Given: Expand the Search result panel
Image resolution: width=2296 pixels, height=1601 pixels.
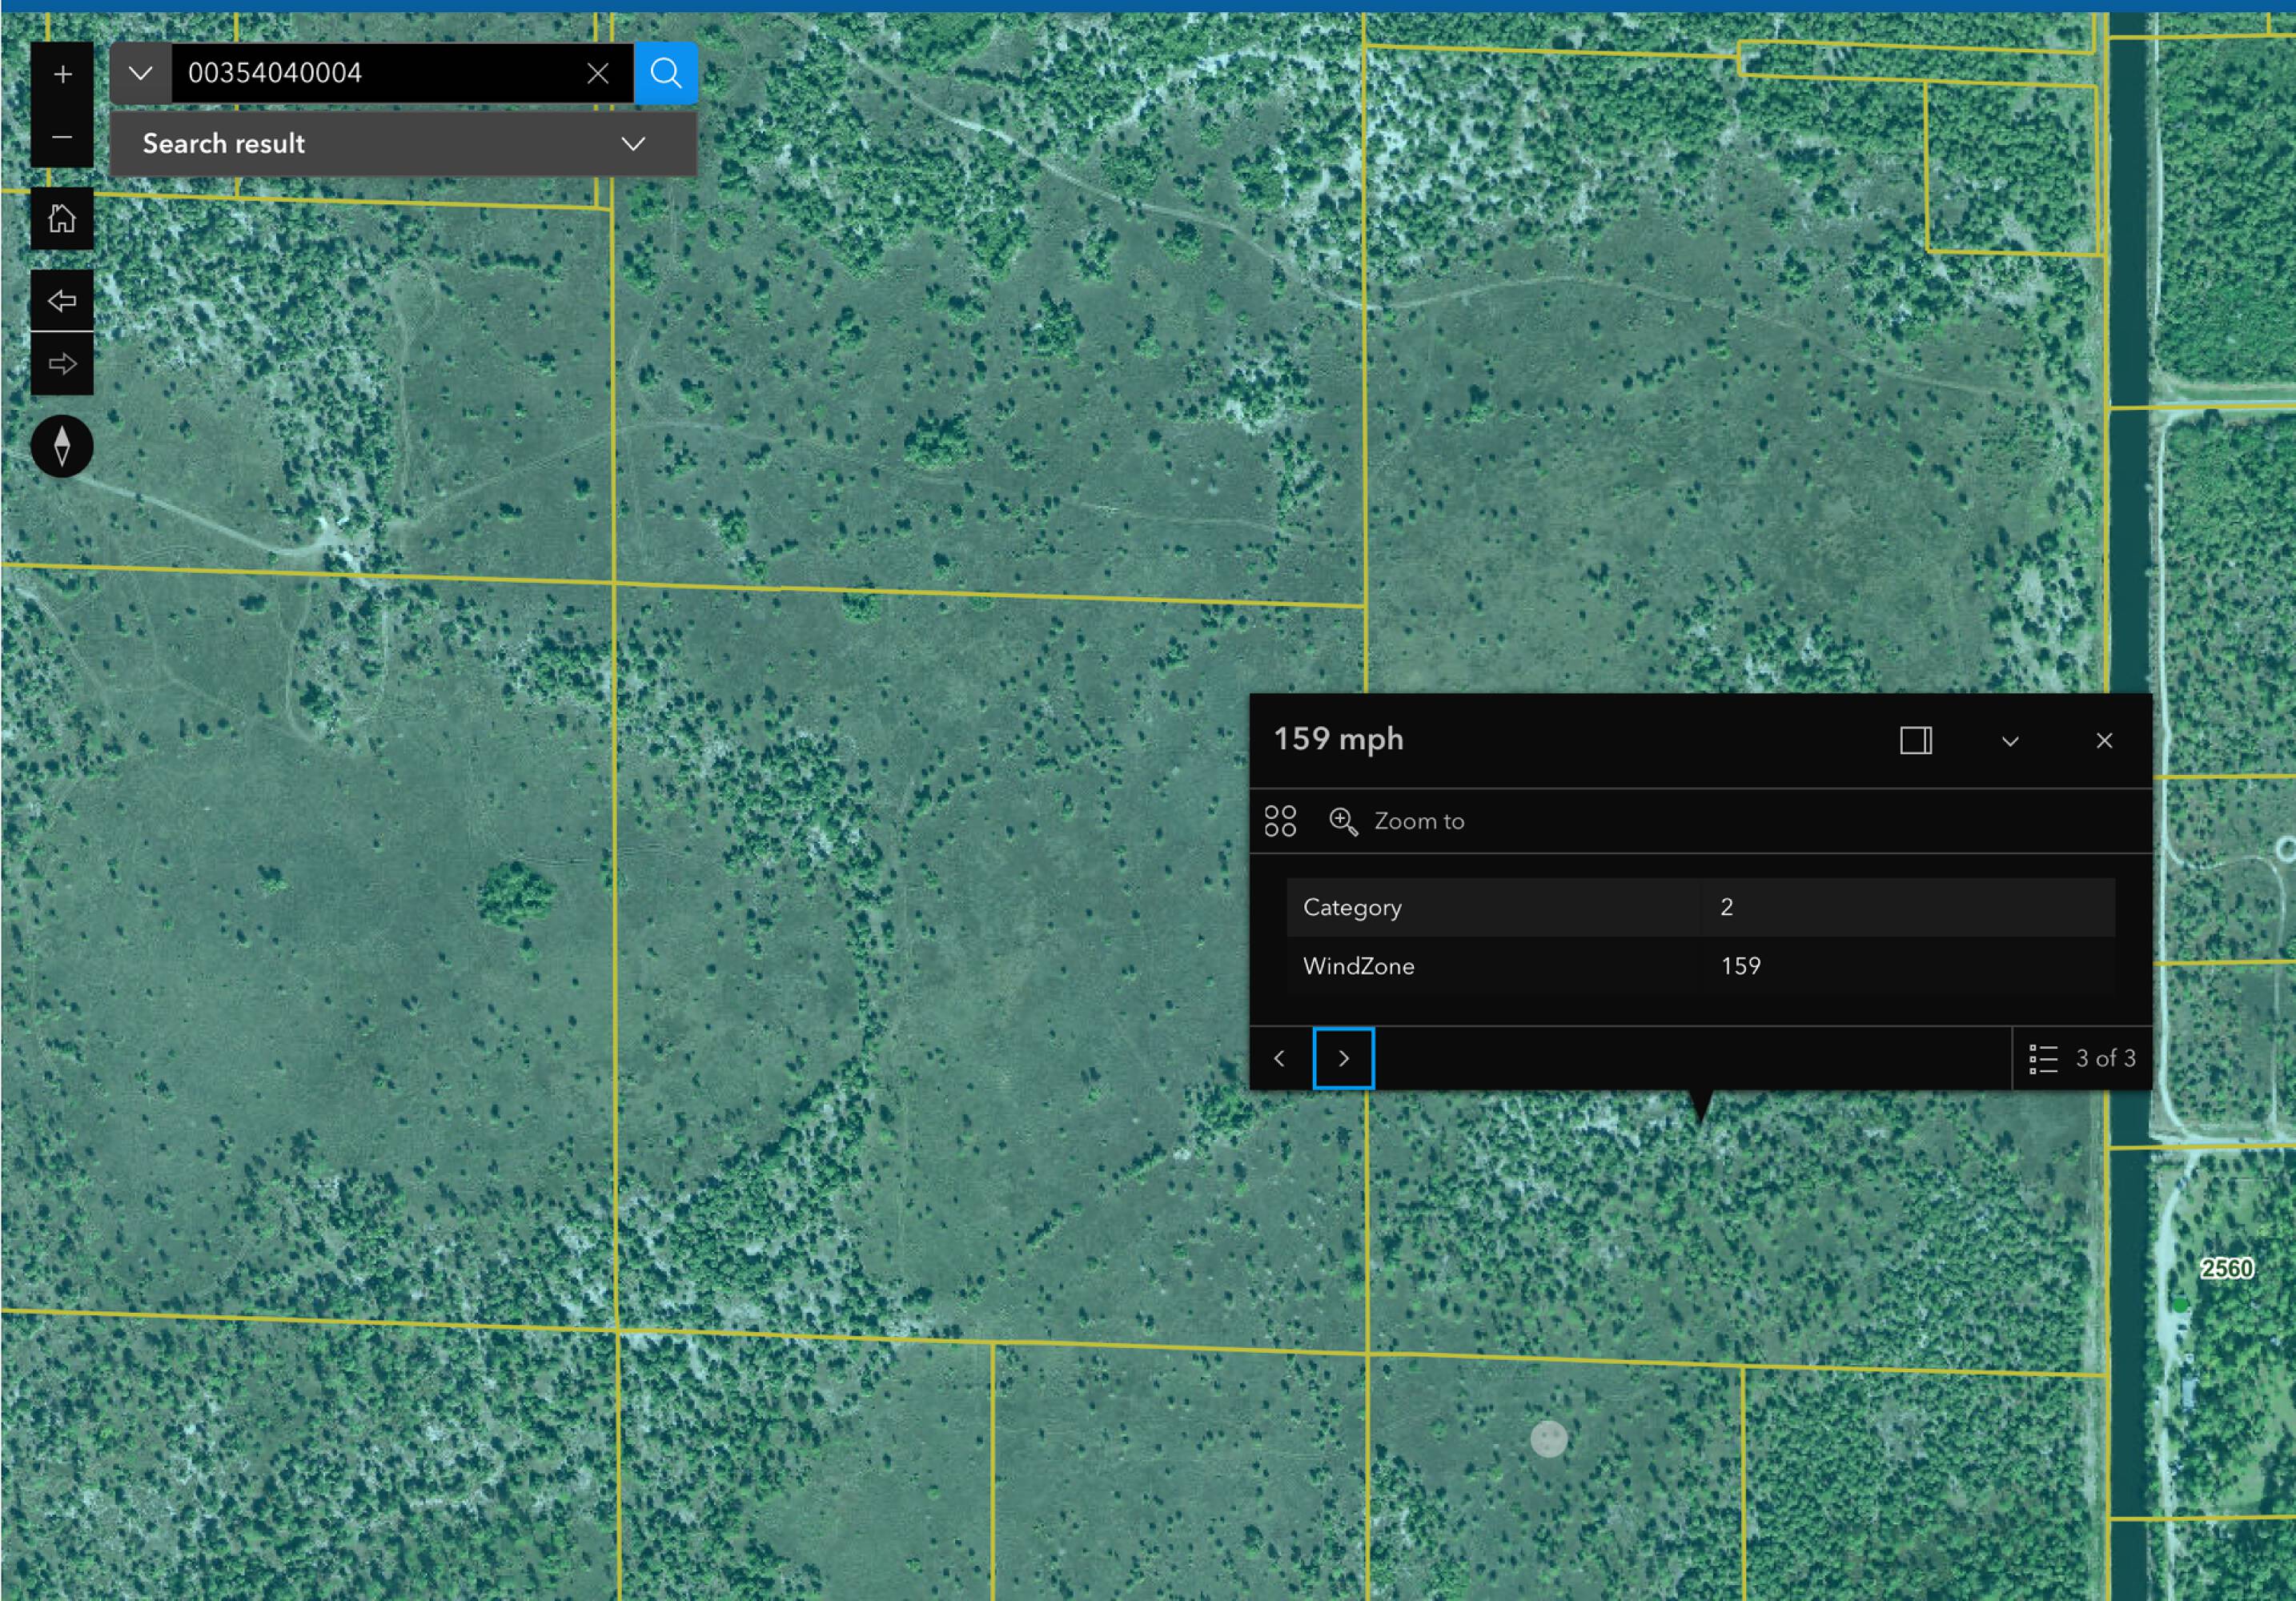Looking at the screenshot, I should click(x=632, y=144).
